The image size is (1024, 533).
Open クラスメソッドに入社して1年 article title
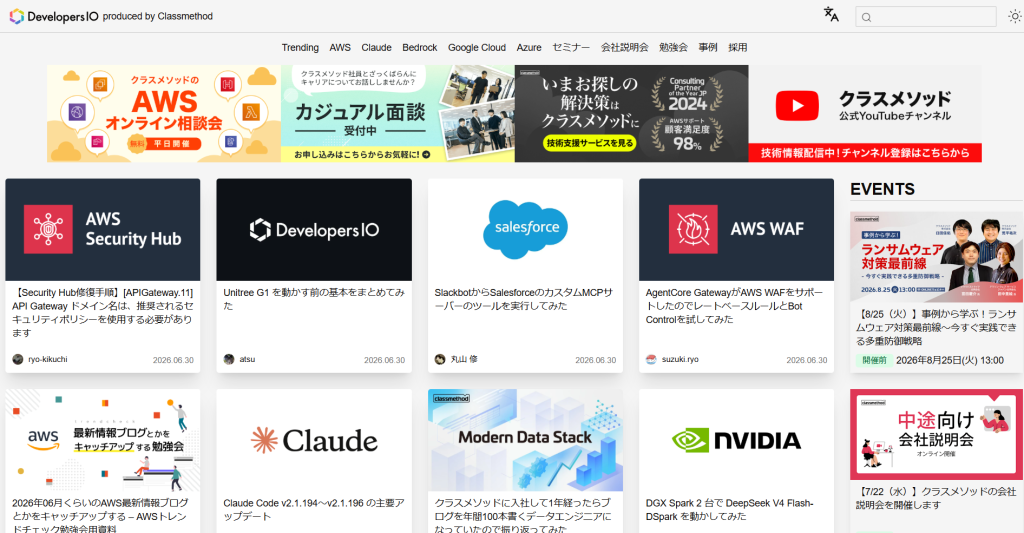pos(523,517)
